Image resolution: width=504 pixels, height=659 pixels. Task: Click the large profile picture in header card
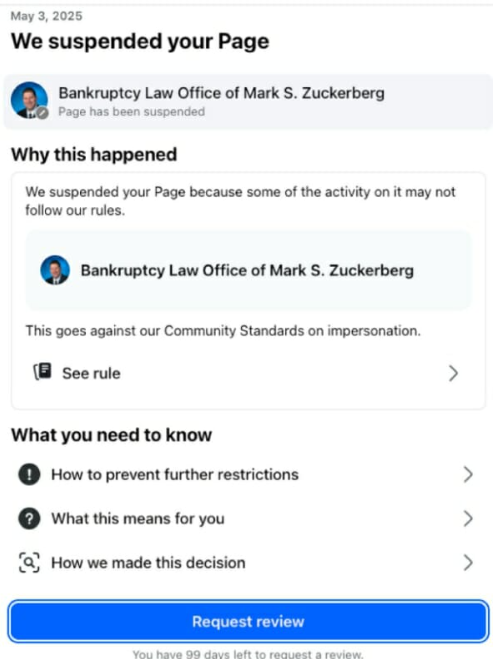tap(29, 100)
